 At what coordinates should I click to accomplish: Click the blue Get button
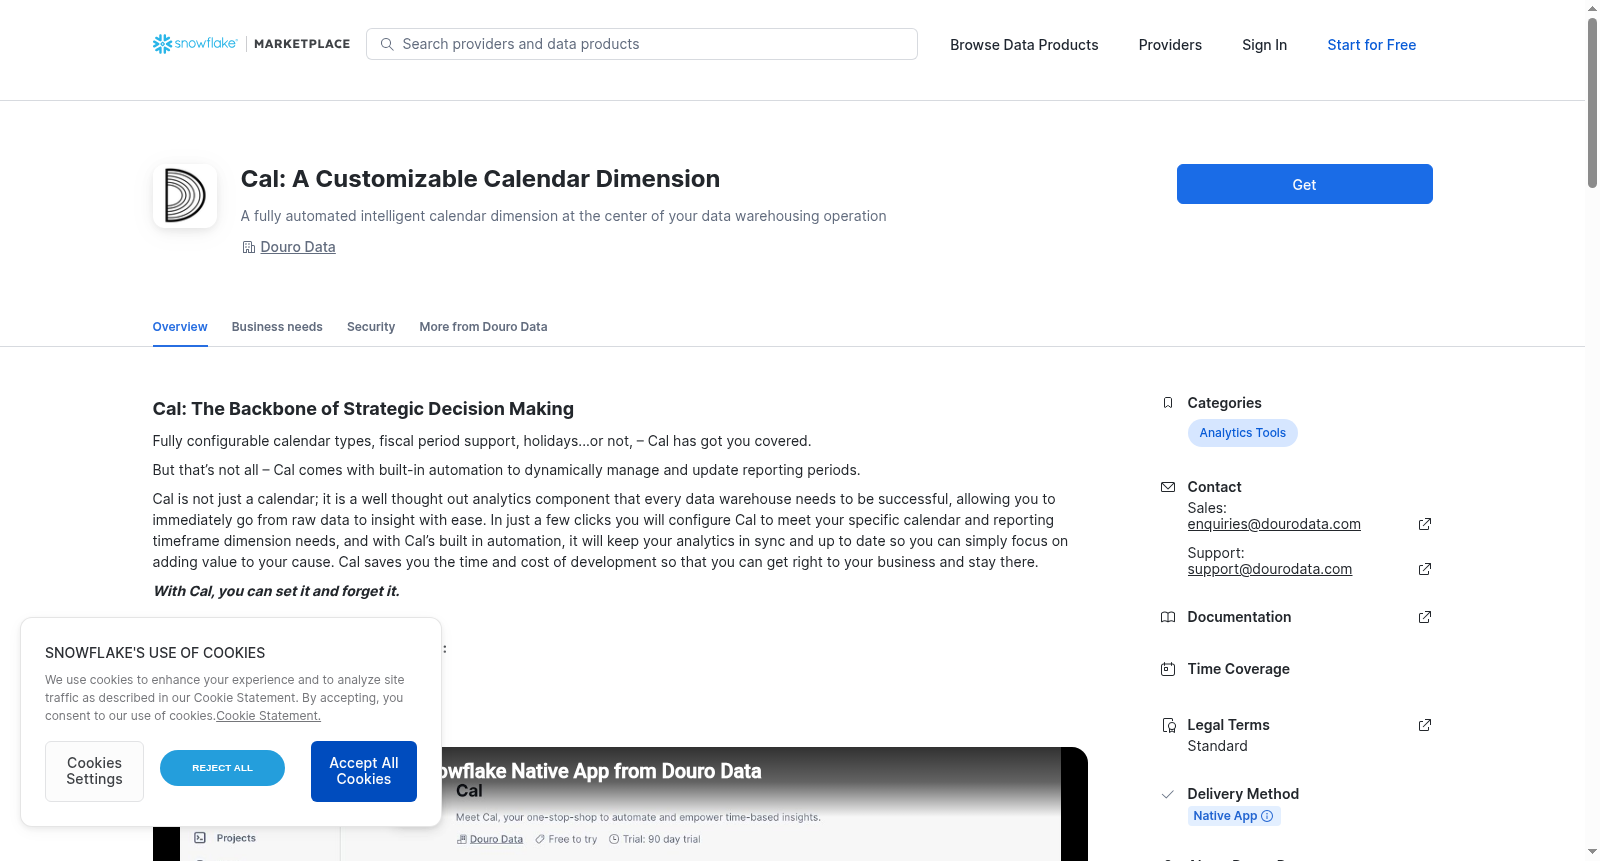(x=1305, y=184)
